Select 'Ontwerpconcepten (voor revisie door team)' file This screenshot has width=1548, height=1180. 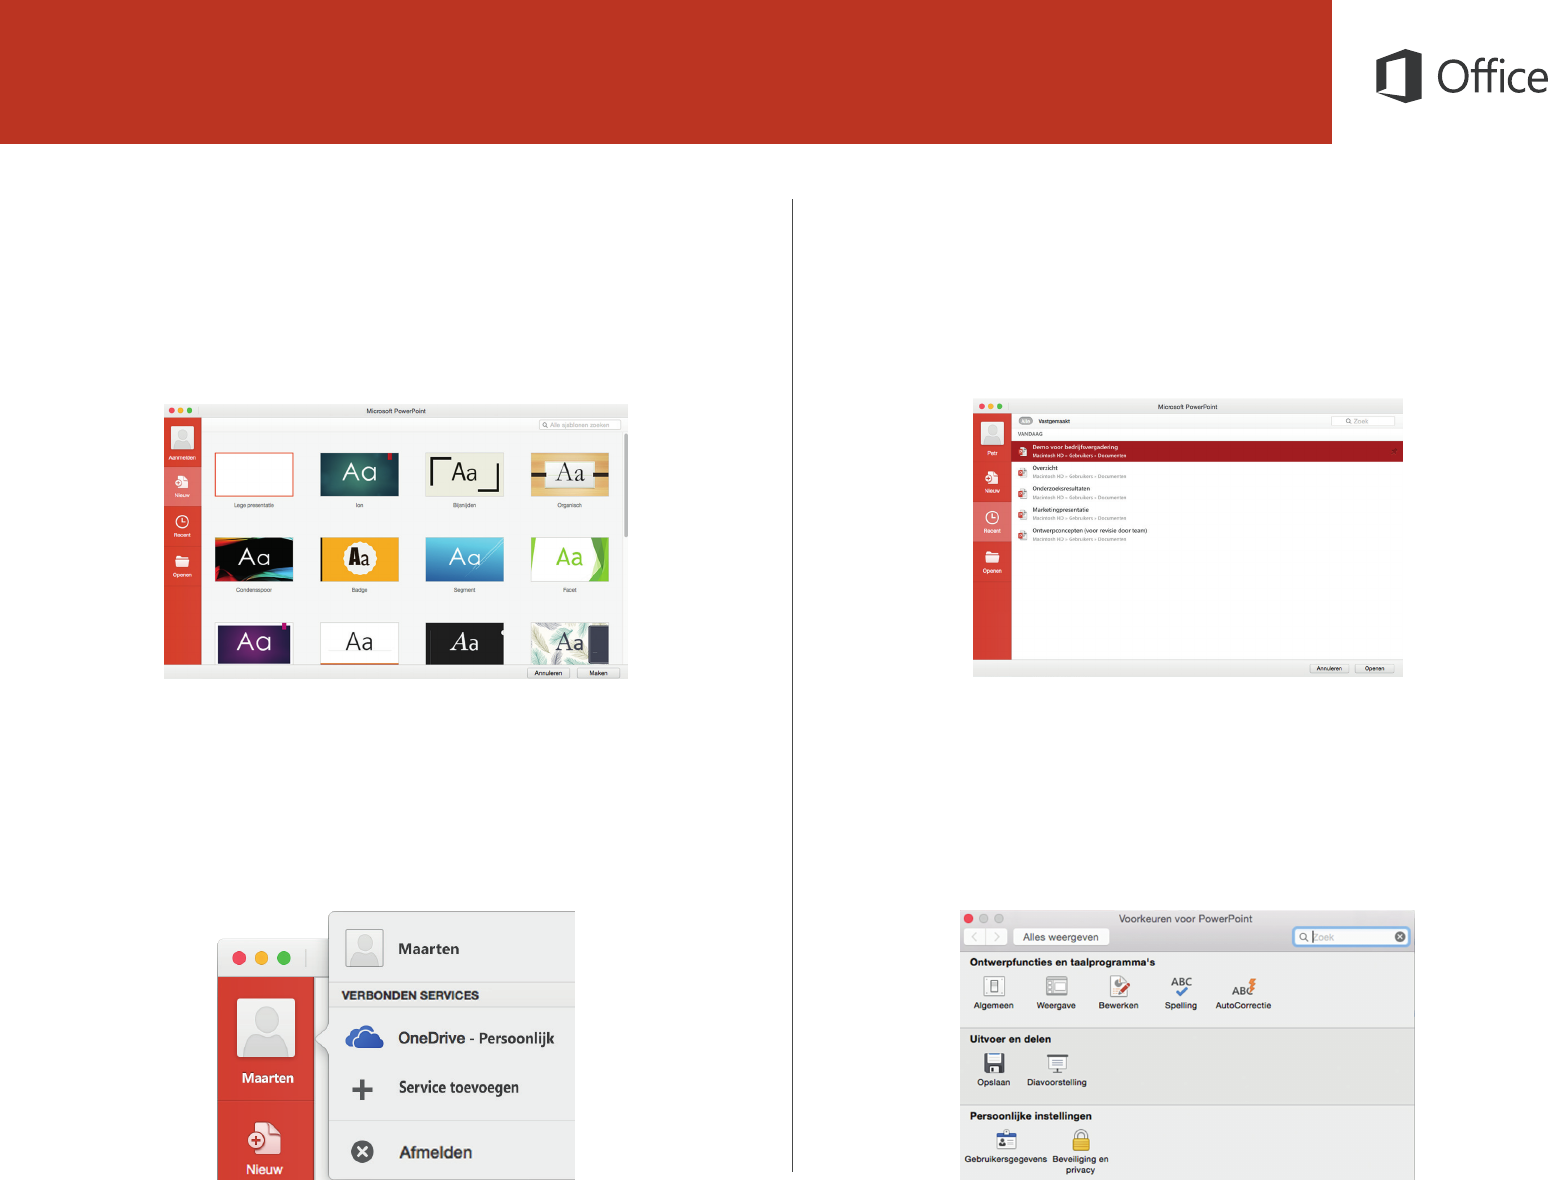click(1207, 535)
